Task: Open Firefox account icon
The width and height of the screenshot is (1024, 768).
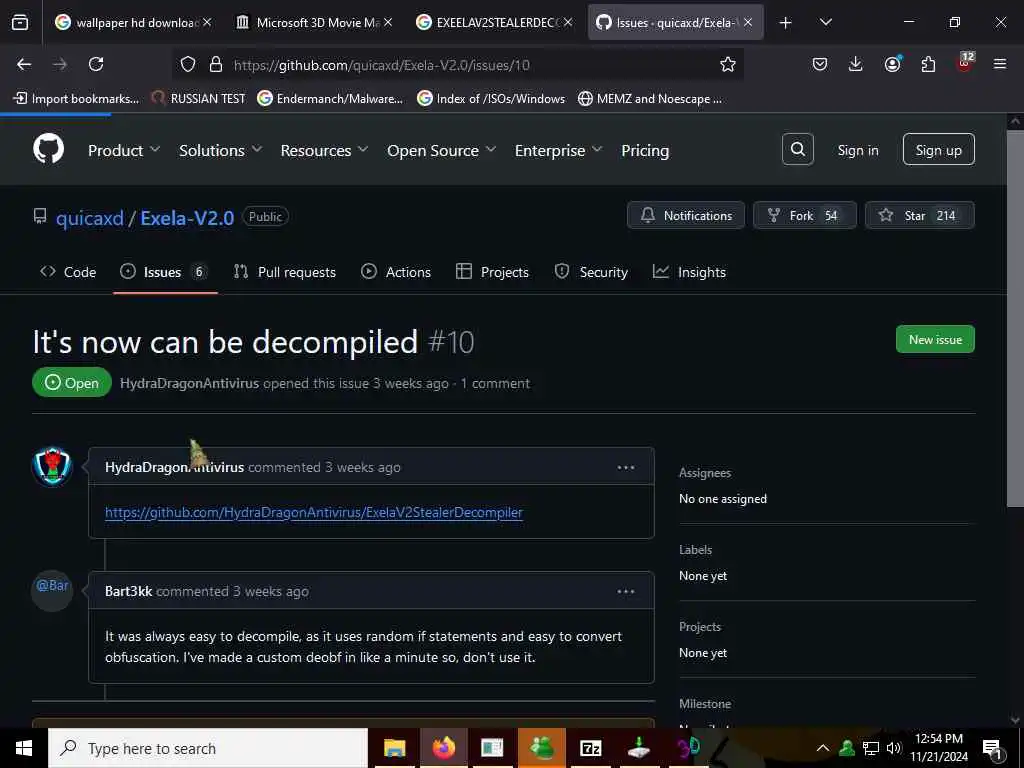Action: [x=892, y=64]
